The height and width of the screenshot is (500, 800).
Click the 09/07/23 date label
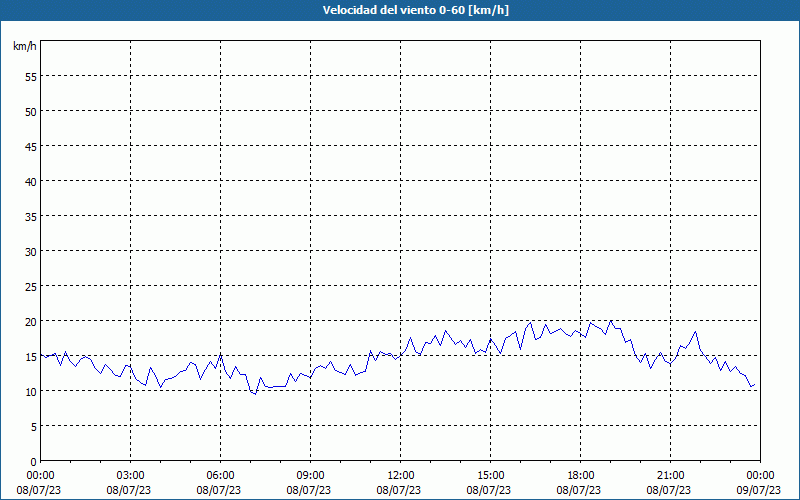point(759,490)
